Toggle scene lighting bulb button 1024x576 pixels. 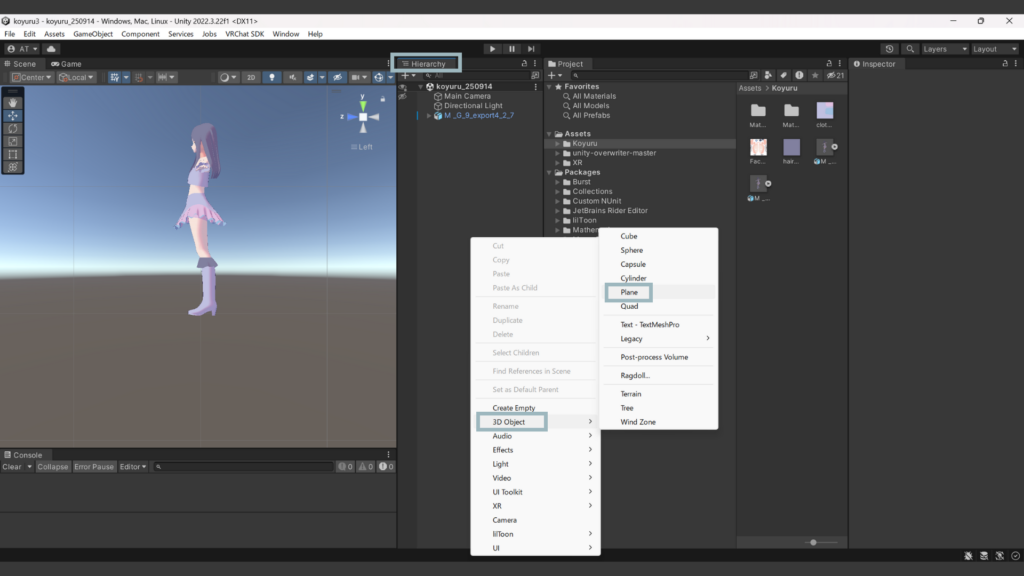point(272,77)
